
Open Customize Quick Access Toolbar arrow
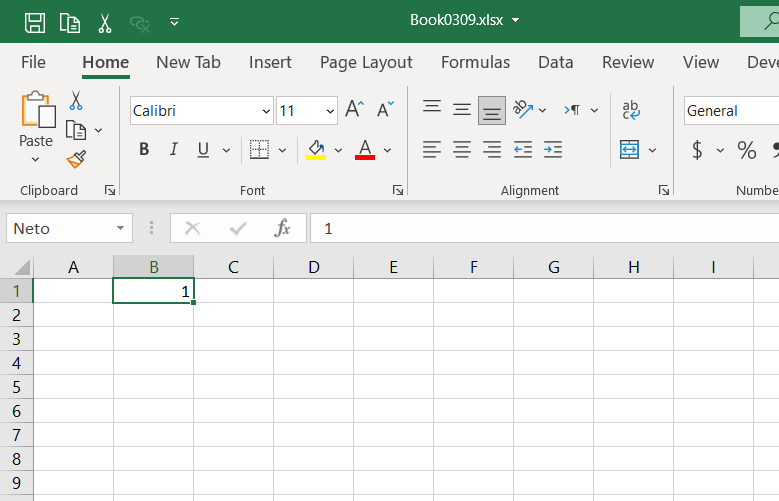pos(174,22)
